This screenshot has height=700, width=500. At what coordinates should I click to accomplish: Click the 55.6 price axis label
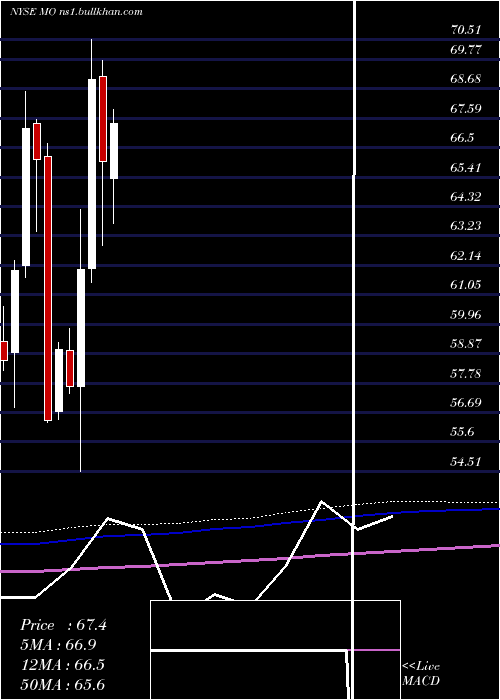pos(462,432)
